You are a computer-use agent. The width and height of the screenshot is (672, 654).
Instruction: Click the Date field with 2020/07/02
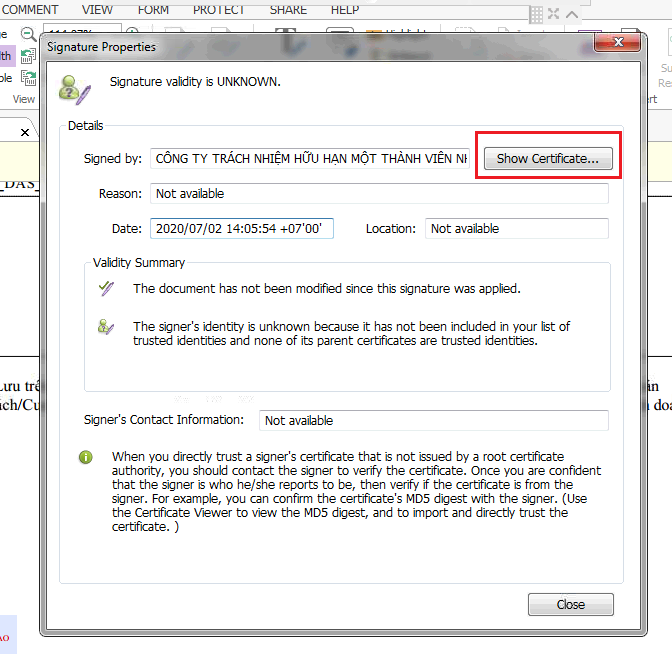(242, 228)
